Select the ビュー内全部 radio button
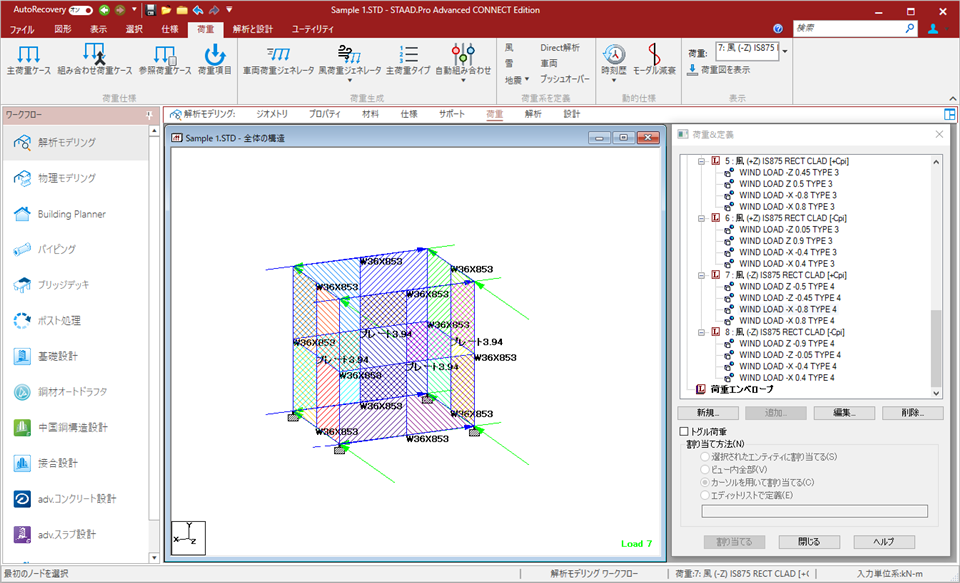This screenshot has height=583, width=960. pos(705,470)
